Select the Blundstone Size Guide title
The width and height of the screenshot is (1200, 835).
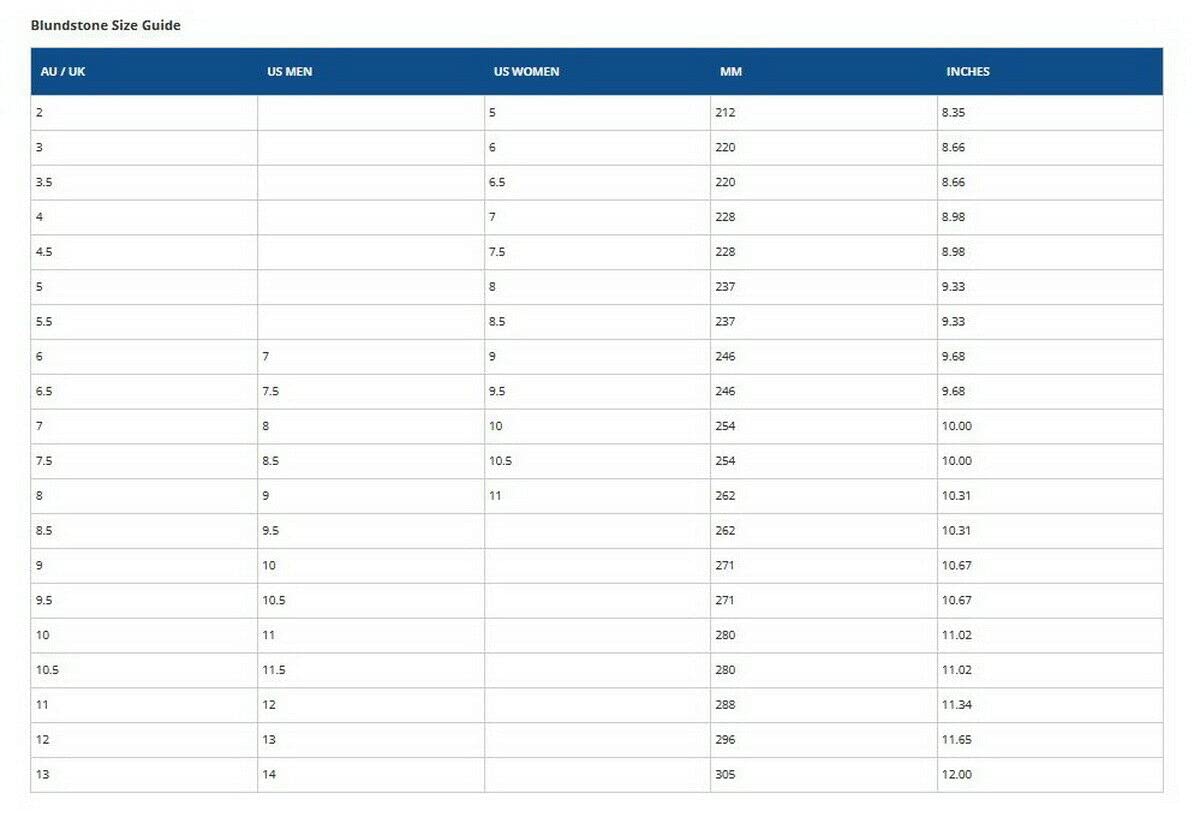(106, 25)
